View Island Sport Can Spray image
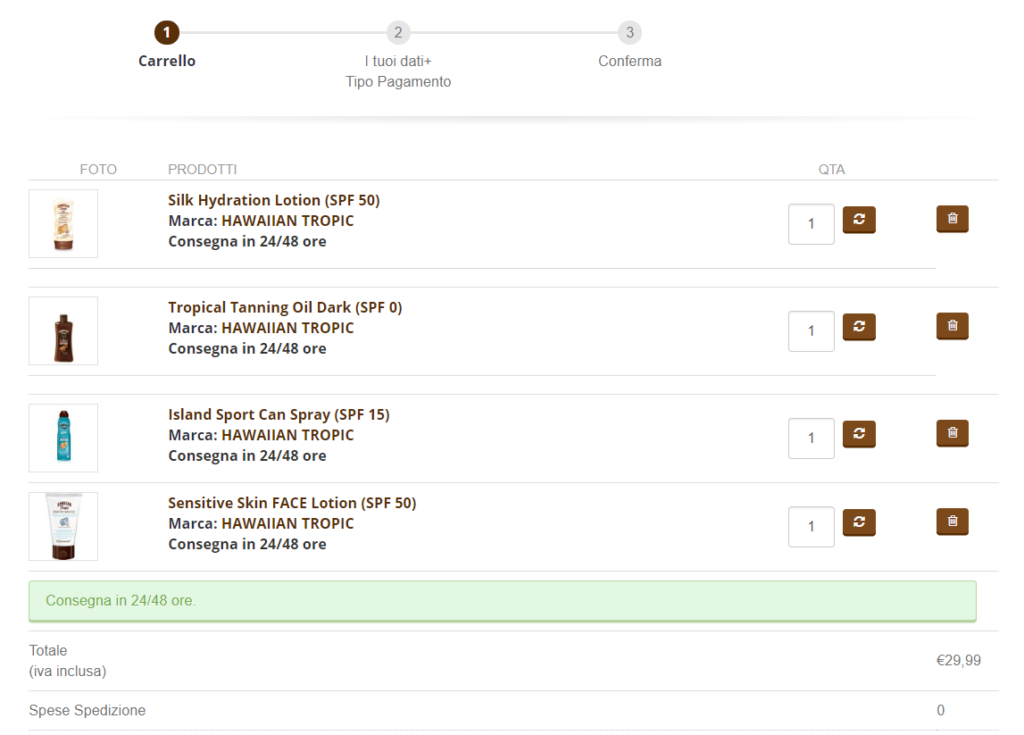Image resolution: width=1024 pixels, height=735 pixels. point(63,438)
